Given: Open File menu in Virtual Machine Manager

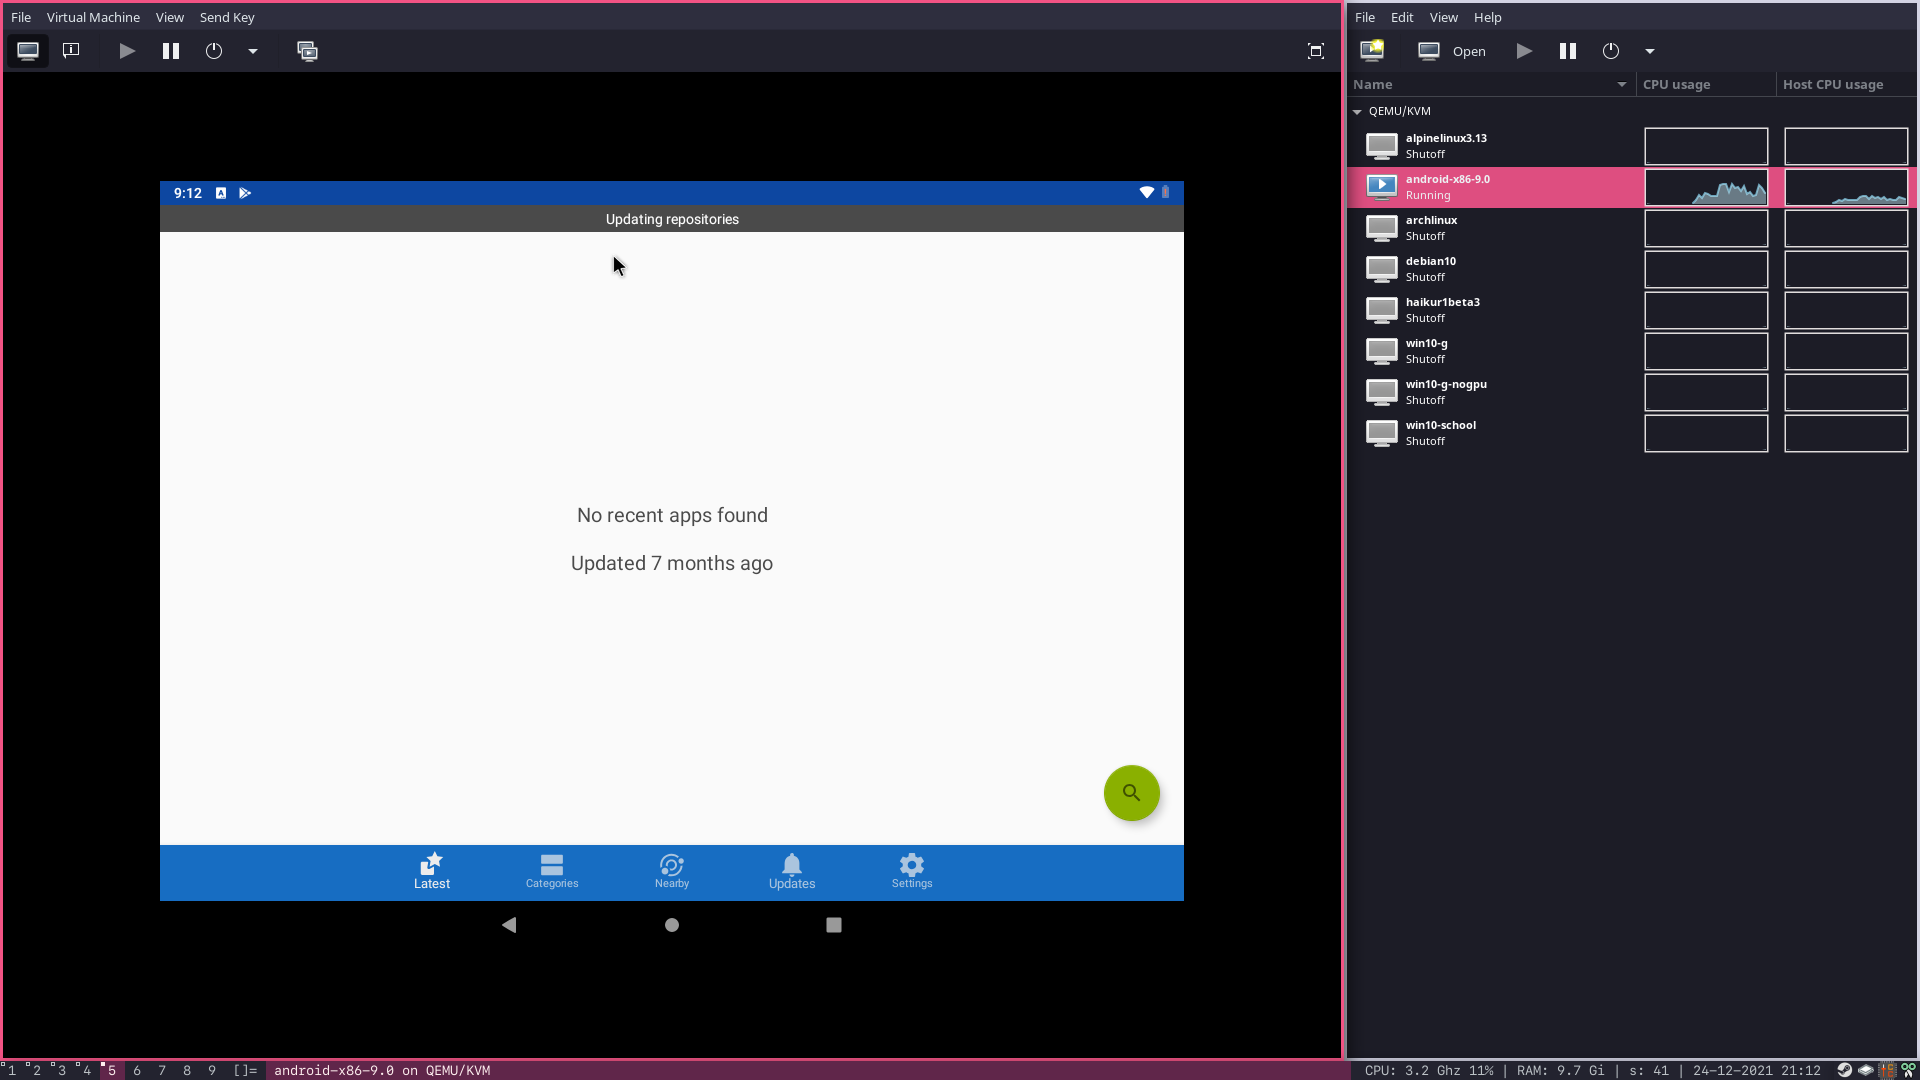Looking at the screenshot, I should click(1365, 17).
